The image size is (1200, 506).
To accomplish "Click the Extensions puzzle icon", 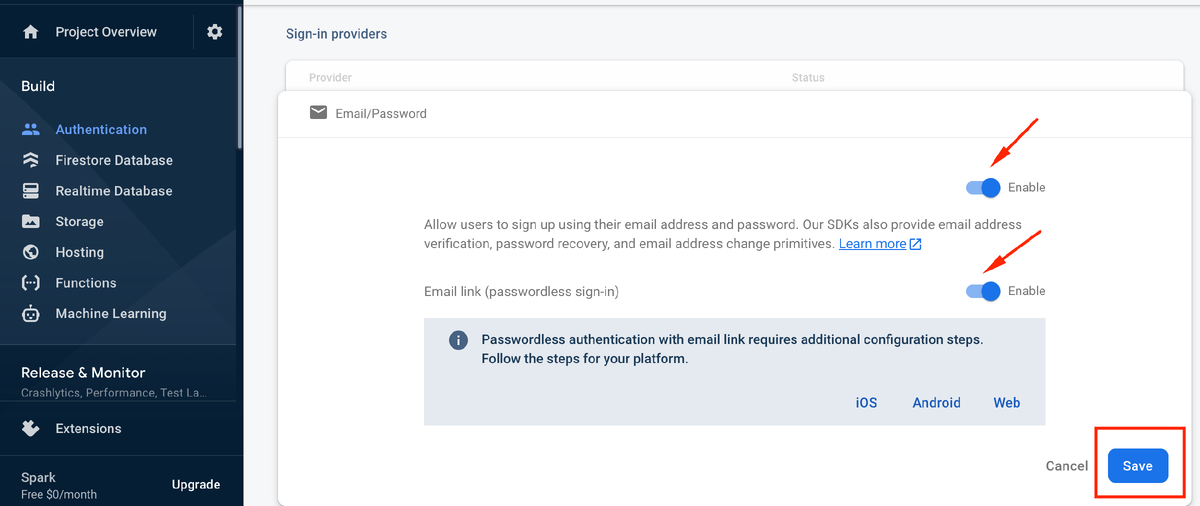I will 31,428.
